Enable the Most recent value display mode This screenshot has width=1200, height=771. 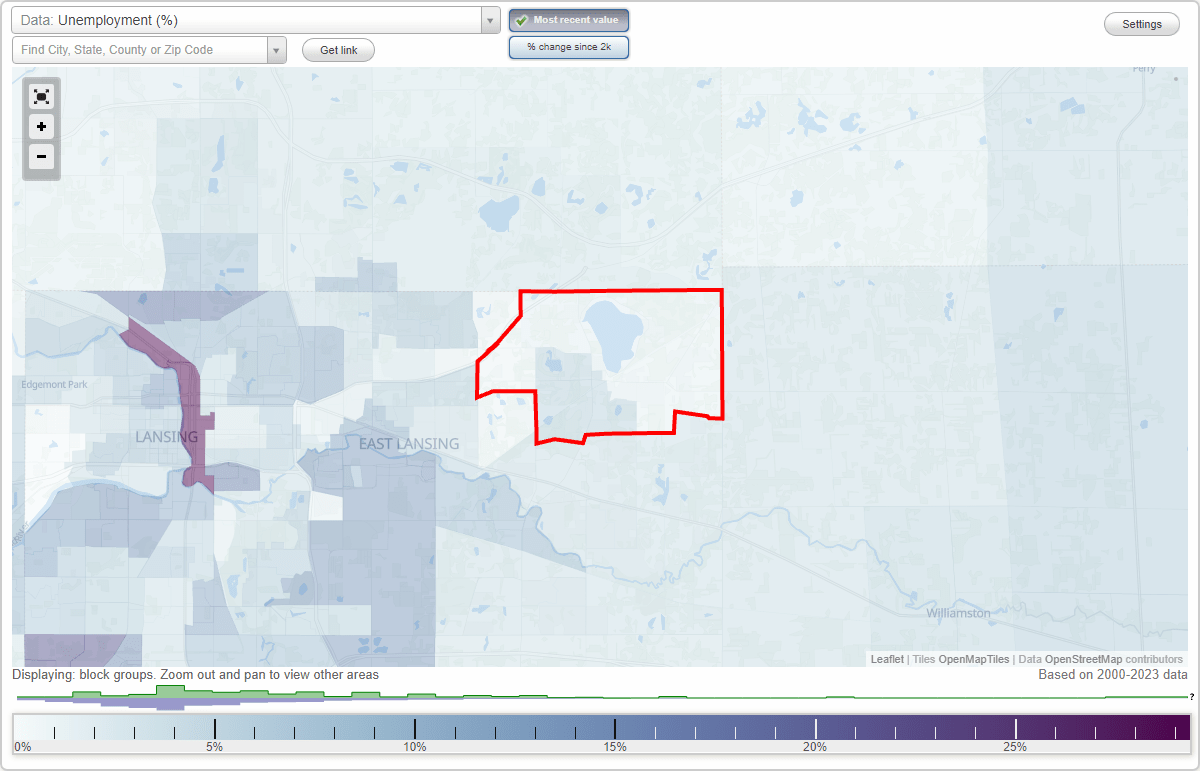click(x=569, y=19)
